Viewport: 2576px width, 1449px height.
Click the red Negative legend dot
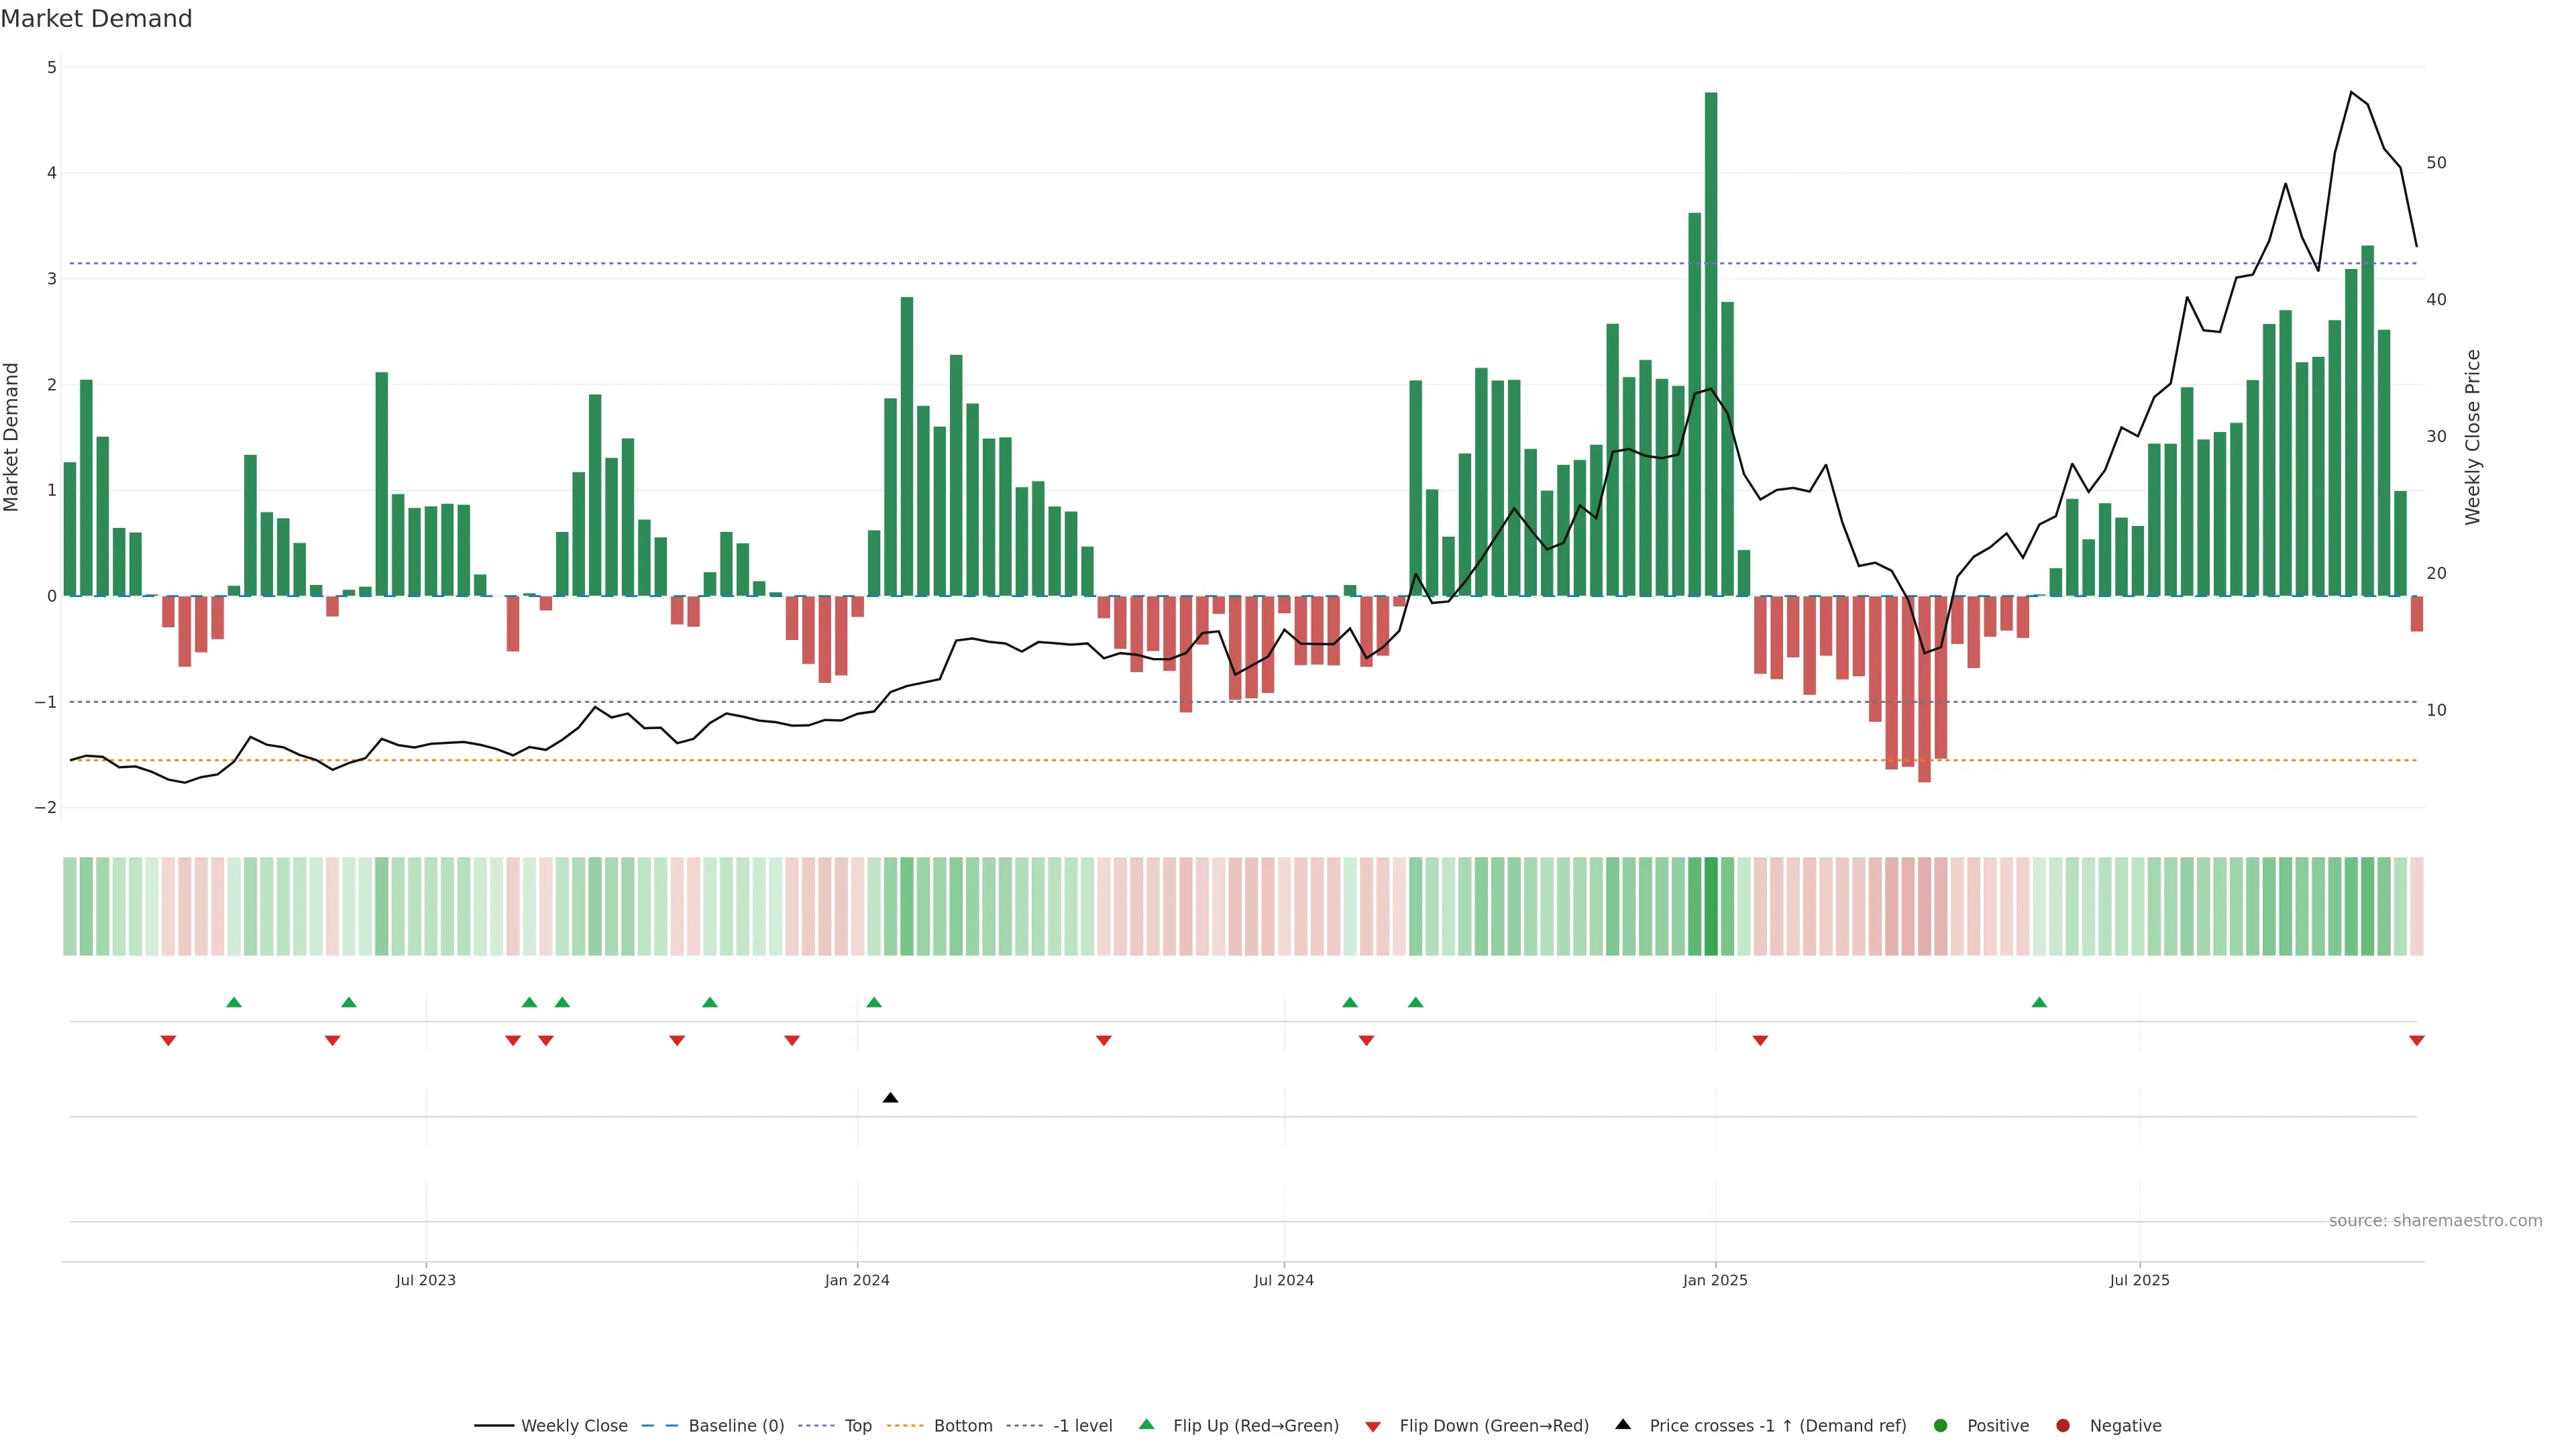2063,1426
